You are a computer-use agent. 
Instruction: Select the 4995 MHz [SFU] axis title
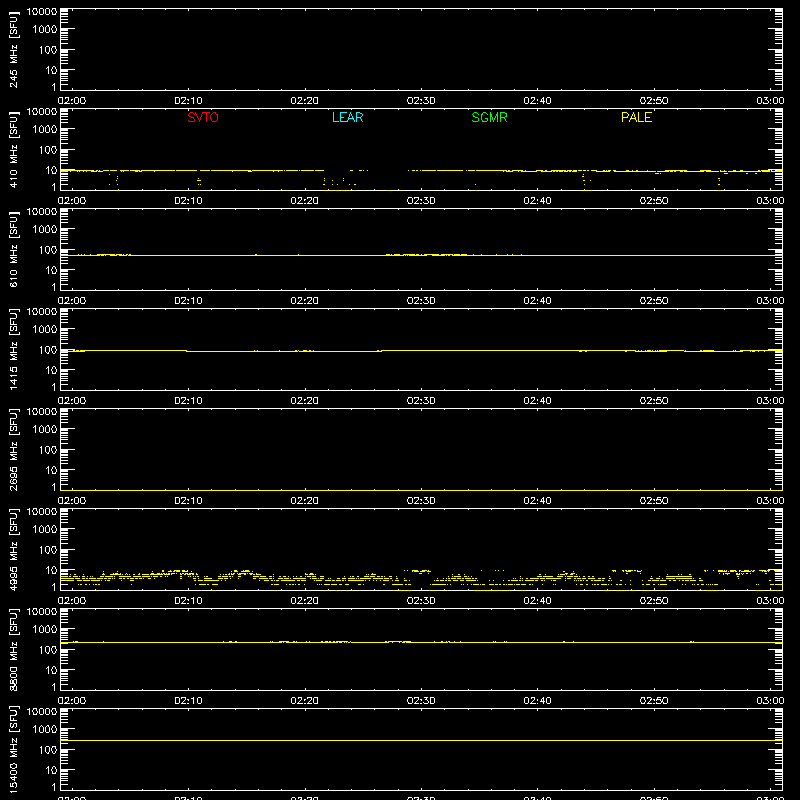[x=13, y=549]
